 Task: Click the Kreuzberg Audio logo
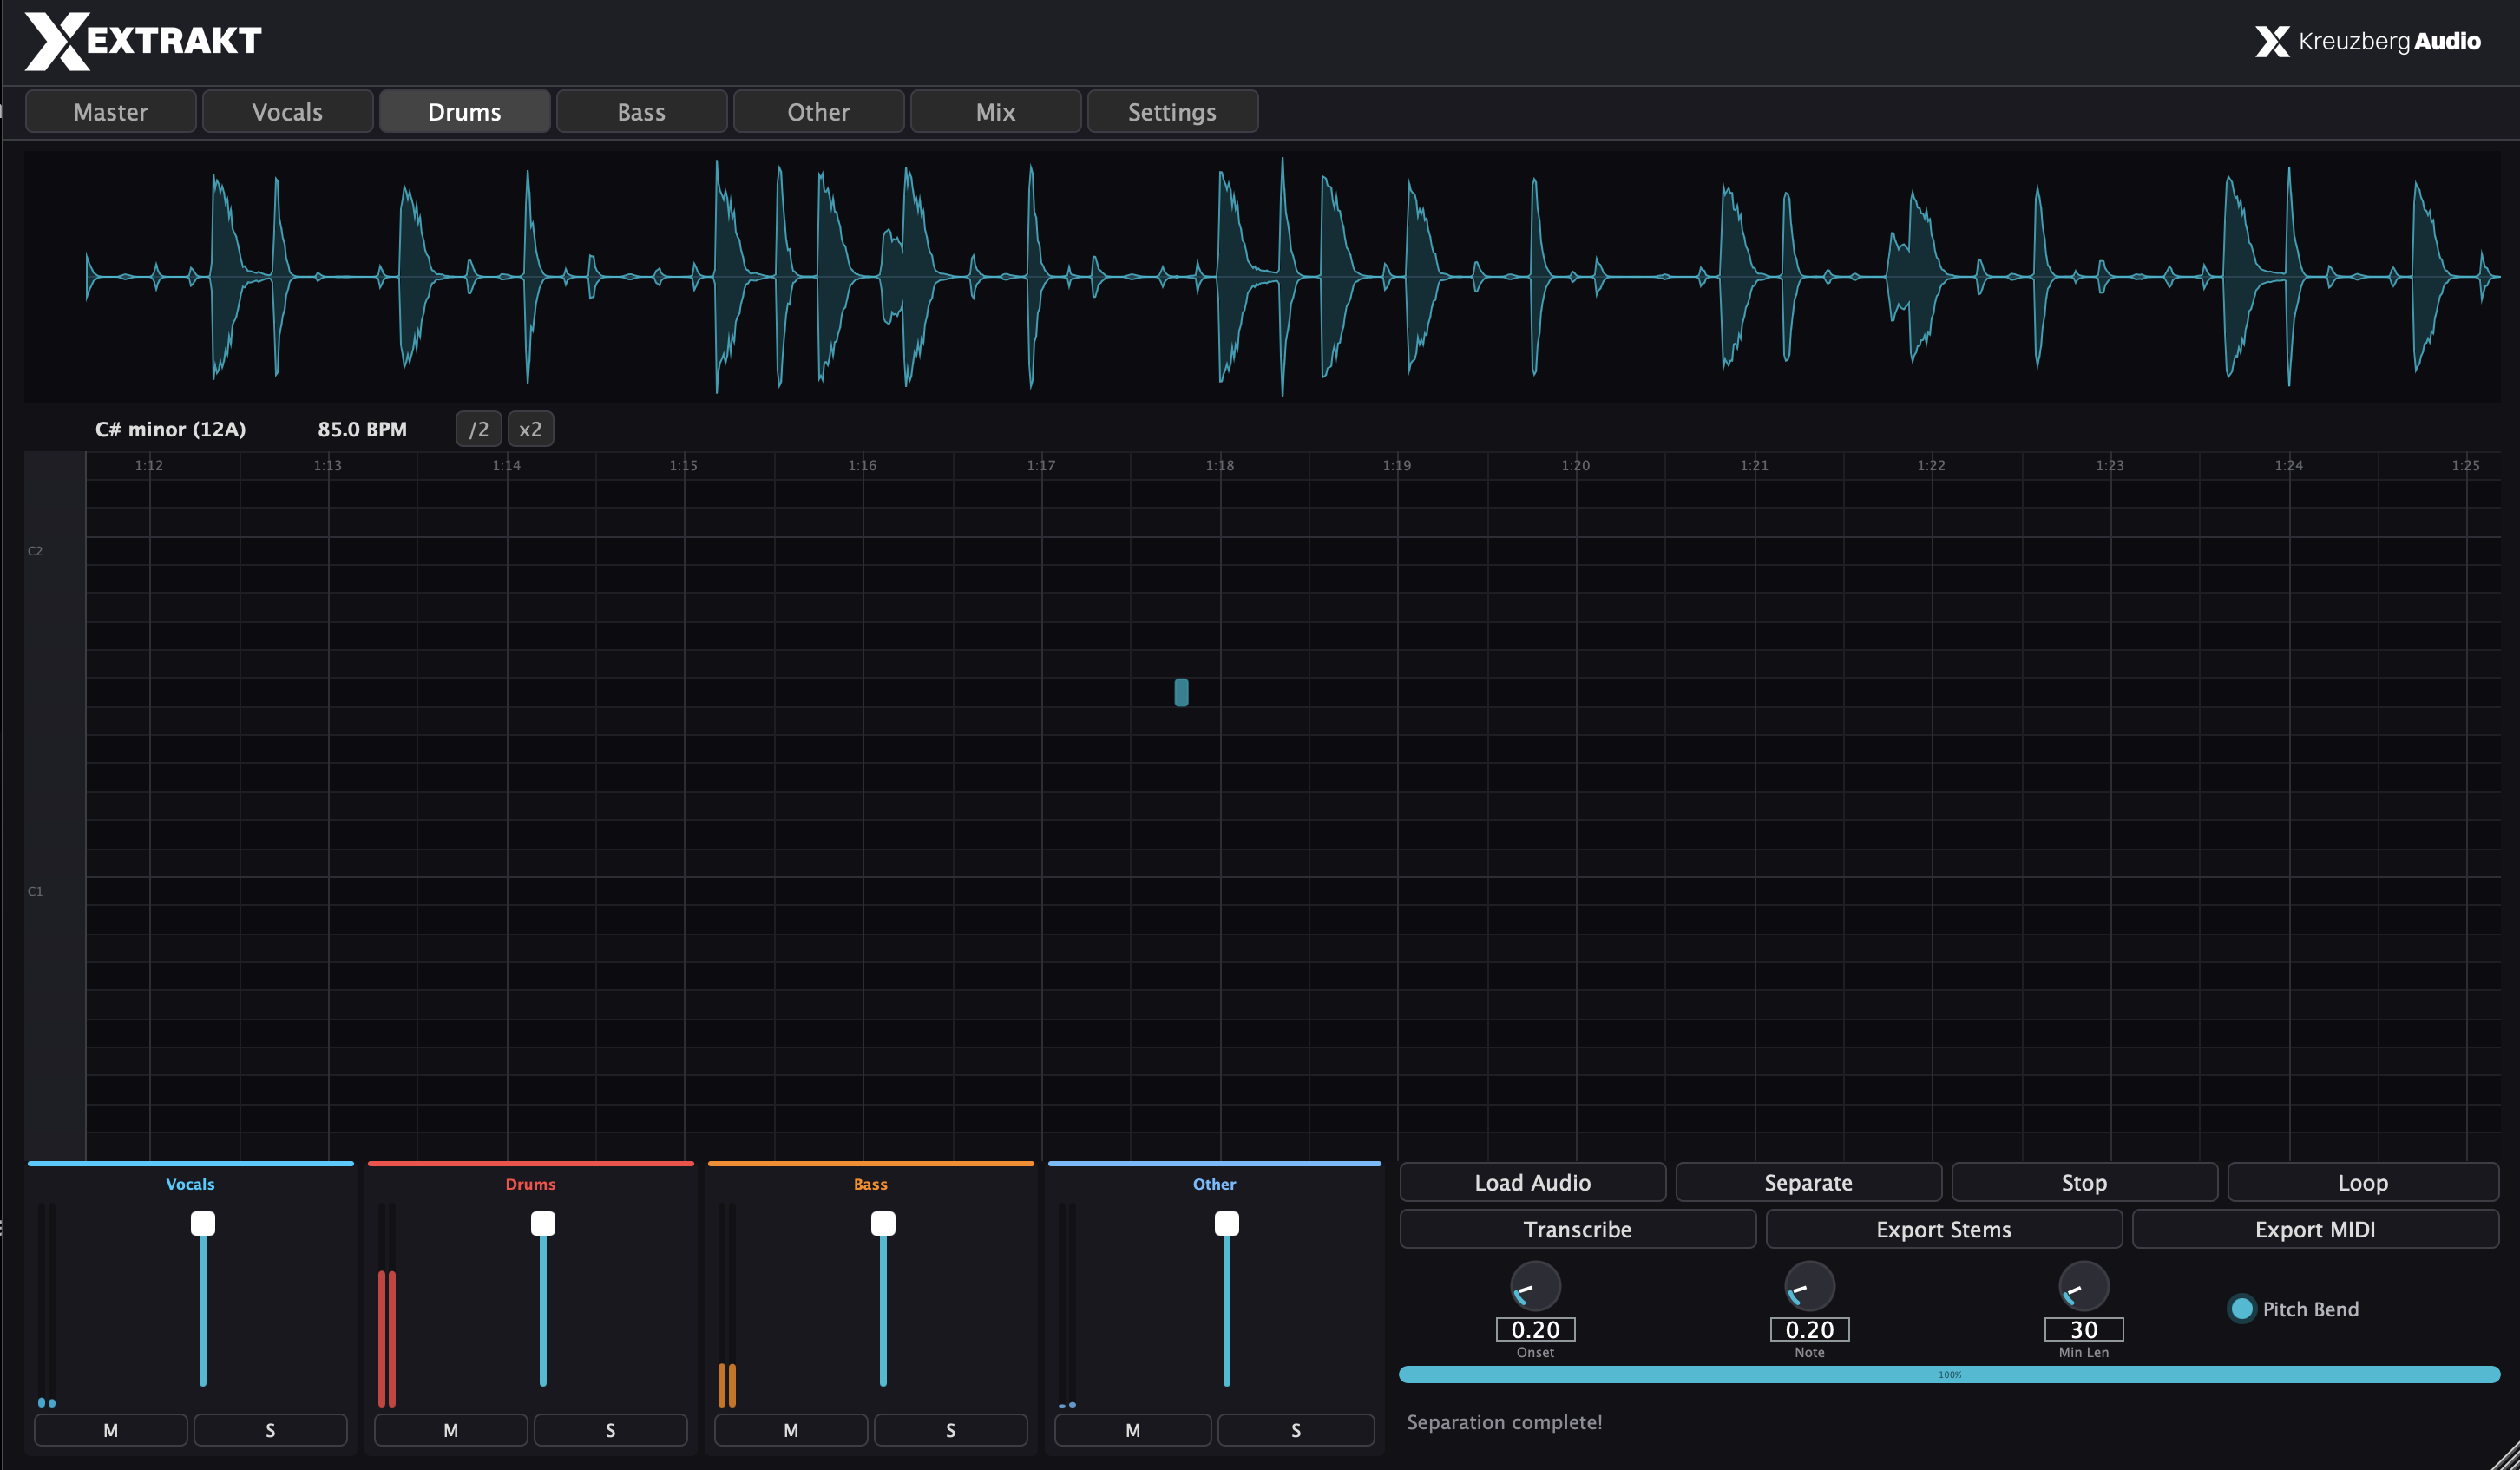[x=2368, y=41]
